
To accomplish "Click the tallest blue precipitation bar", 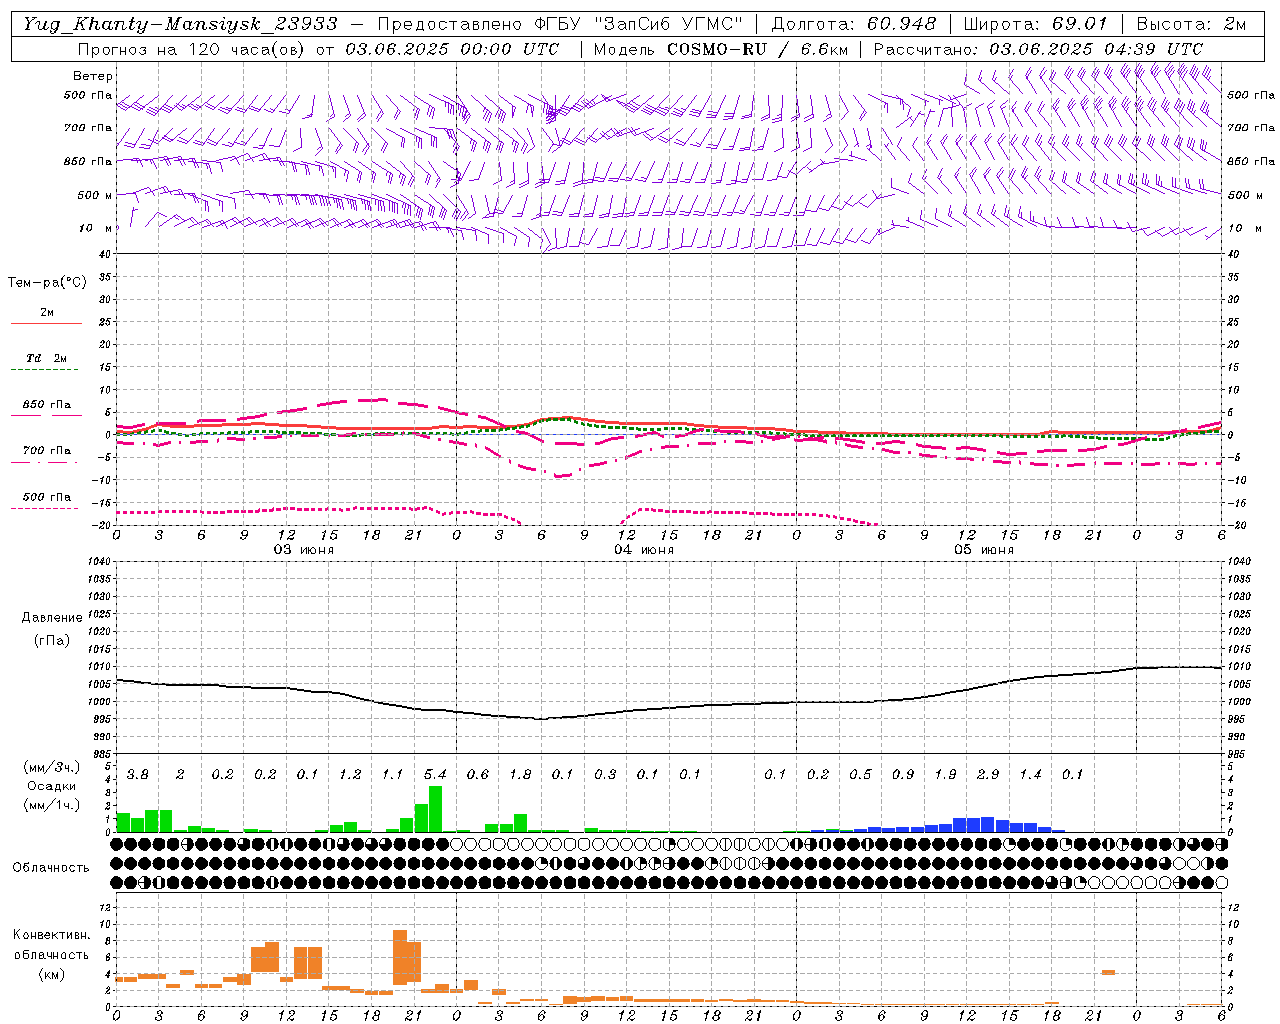I will click(988, 825).
